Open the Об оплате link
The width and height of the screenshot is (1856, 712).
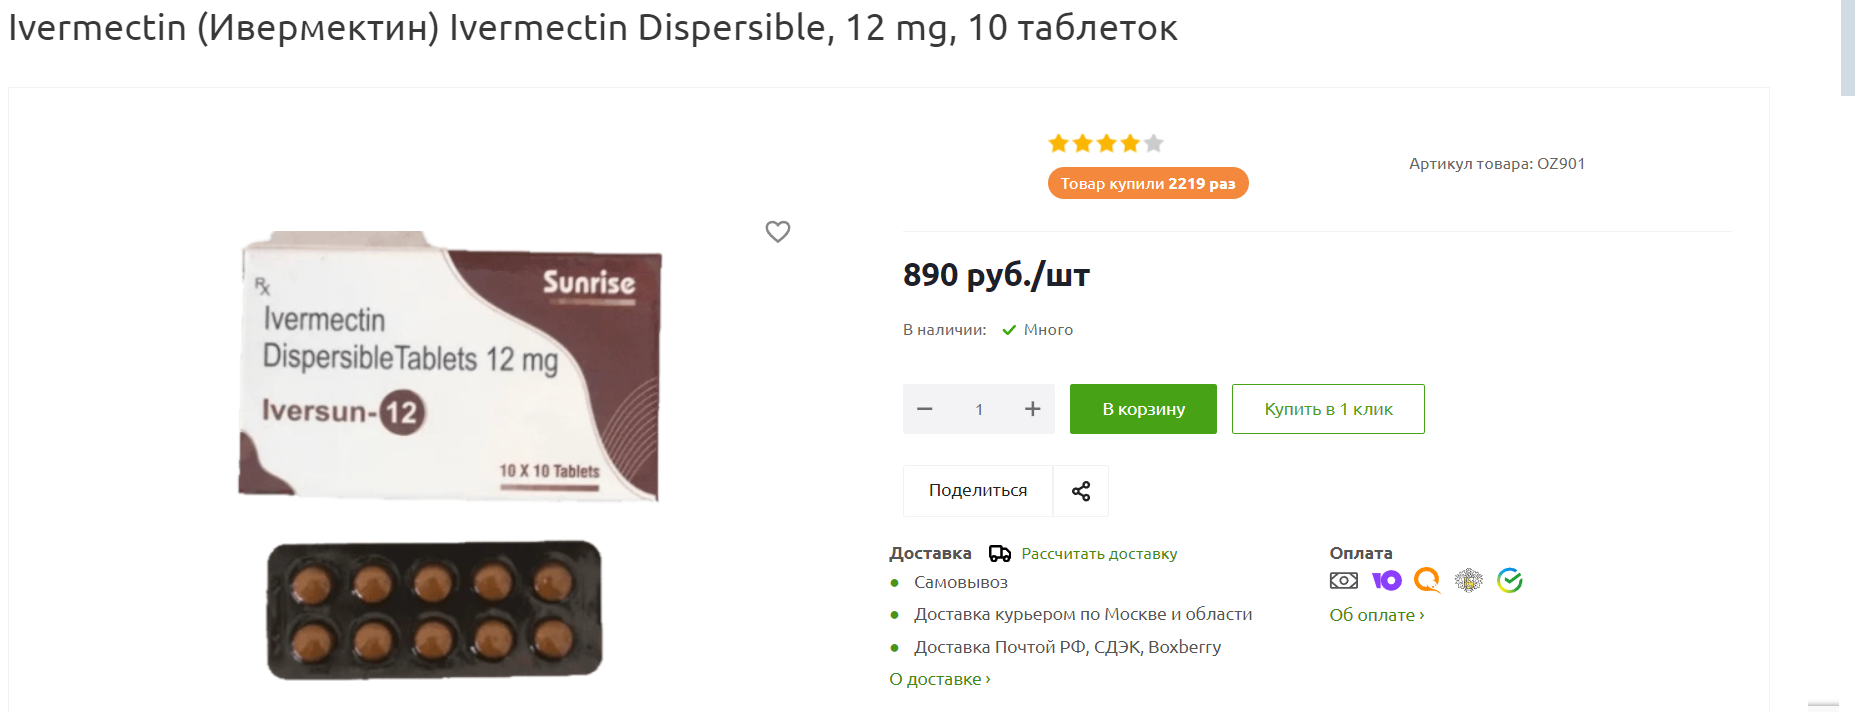point(1377,615)
